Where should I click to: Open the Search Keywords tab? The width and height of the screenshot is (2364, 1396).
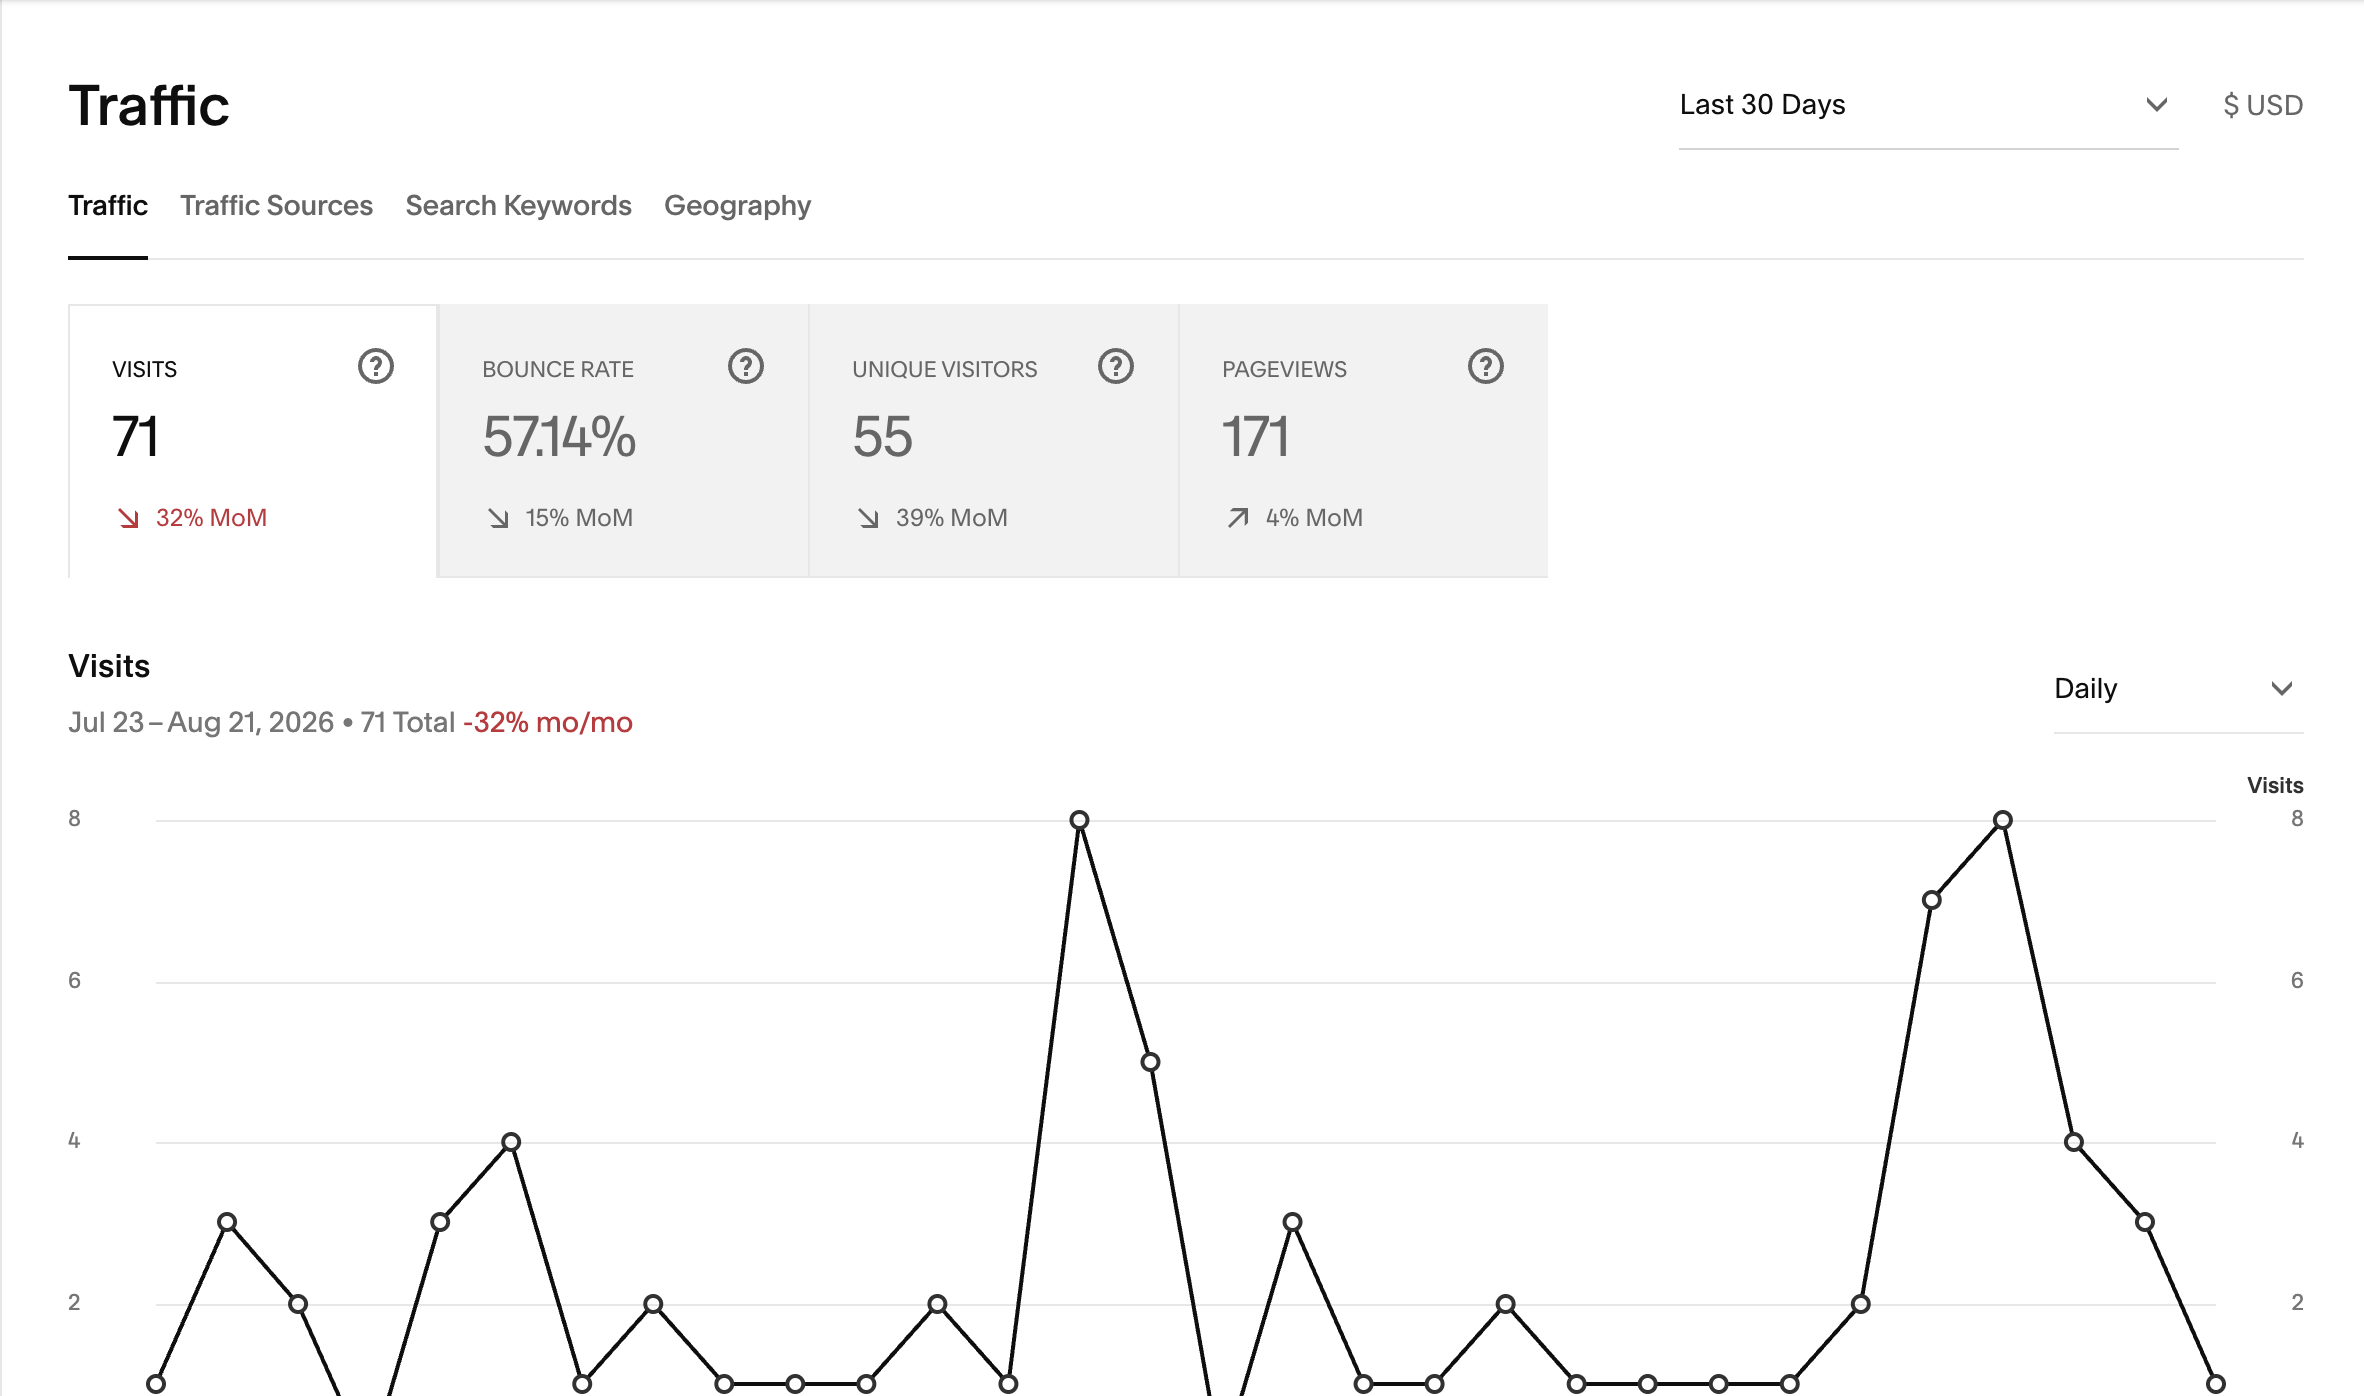[x=518, y=206]
